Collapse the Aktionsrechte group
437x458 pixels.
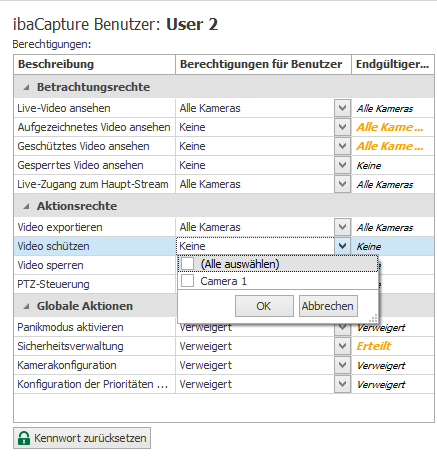[26, 206]
